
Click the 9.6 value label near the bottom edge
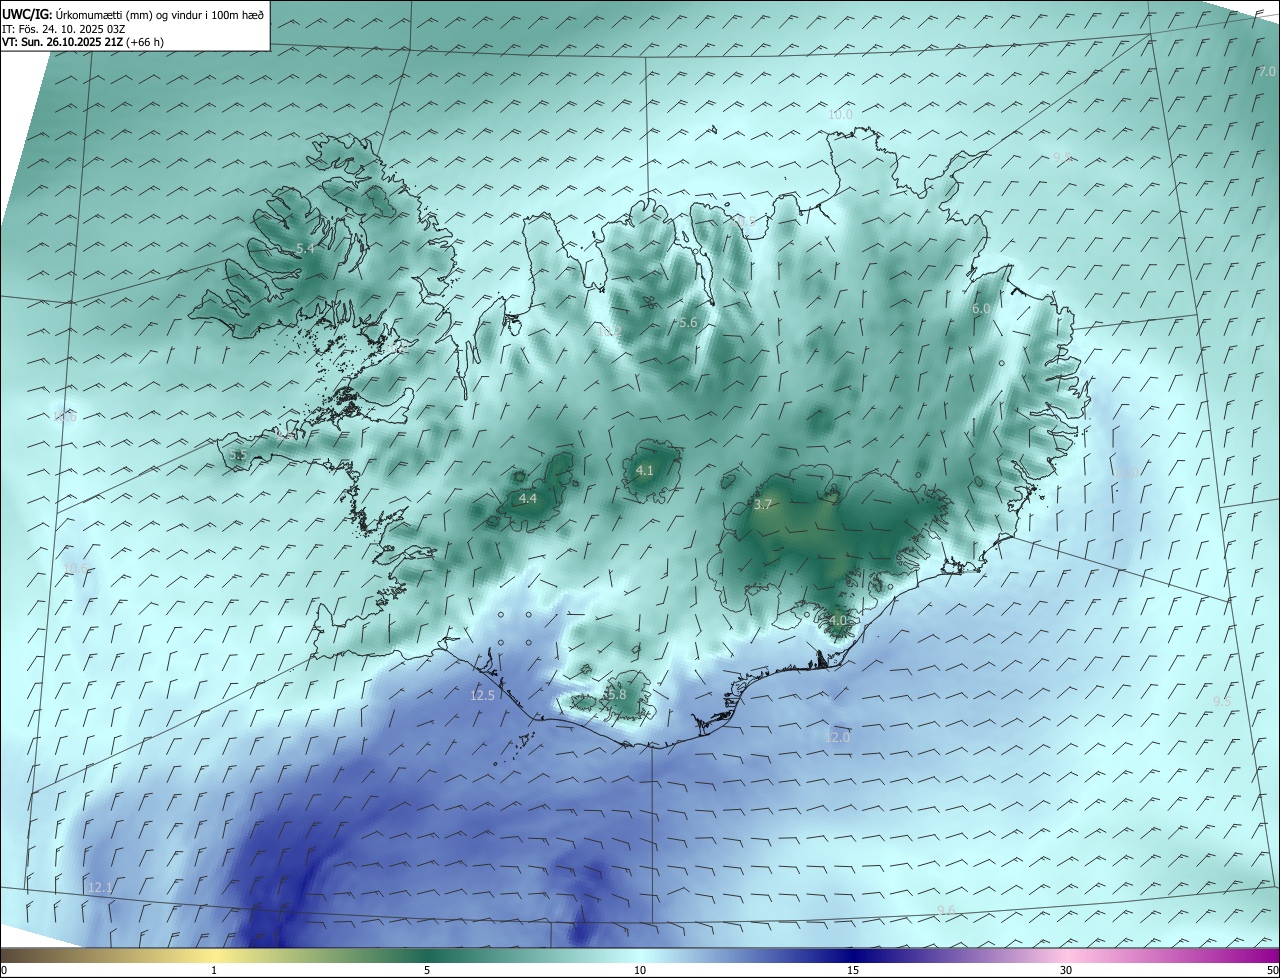pos(946,909)
